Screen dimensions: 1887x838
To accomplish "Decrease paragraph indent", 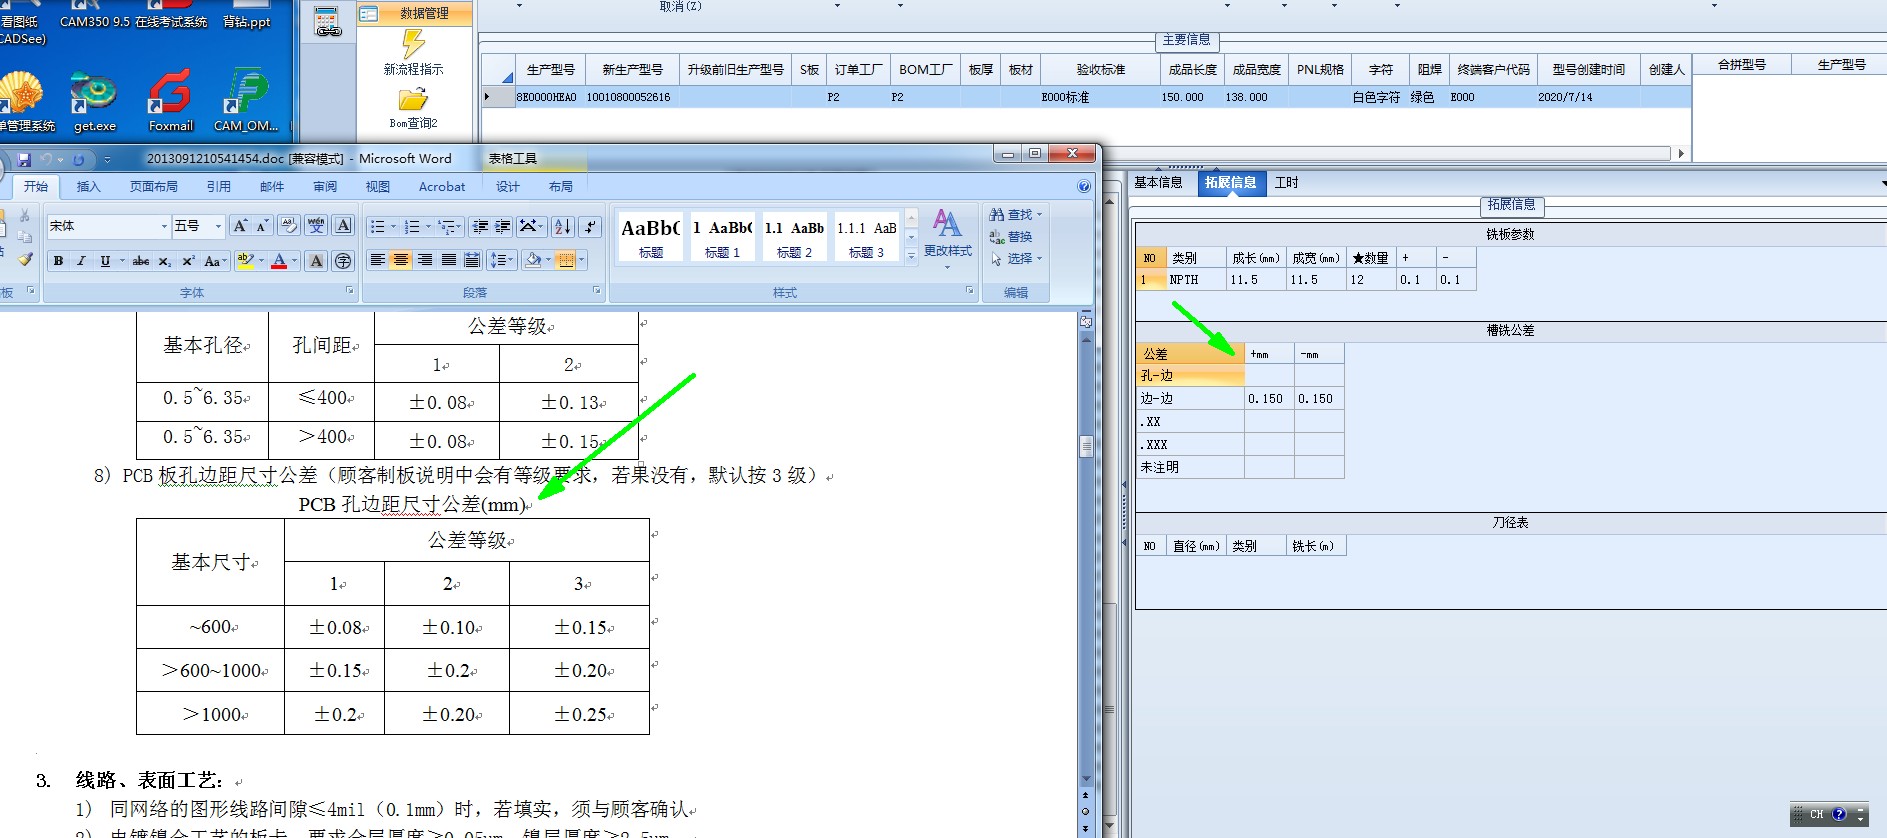I will [x=480, y=227].
